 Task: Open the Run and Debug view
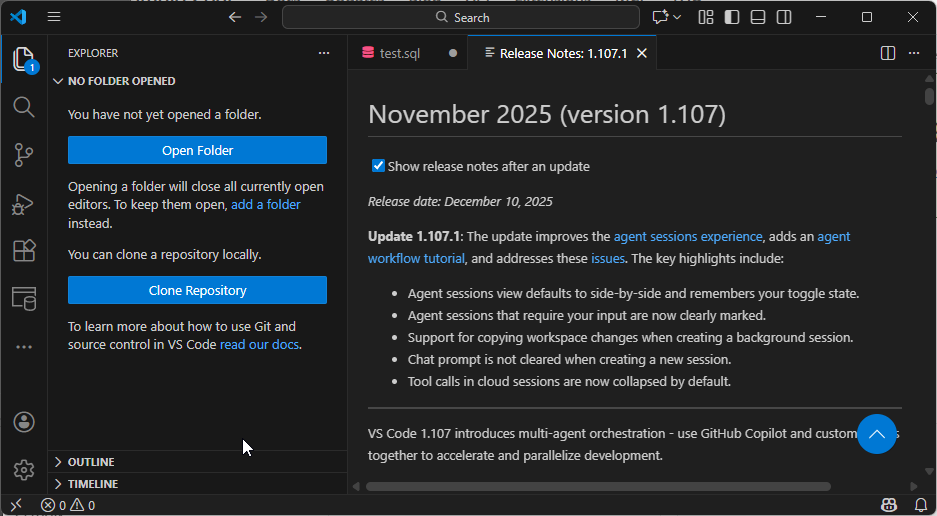24,204
